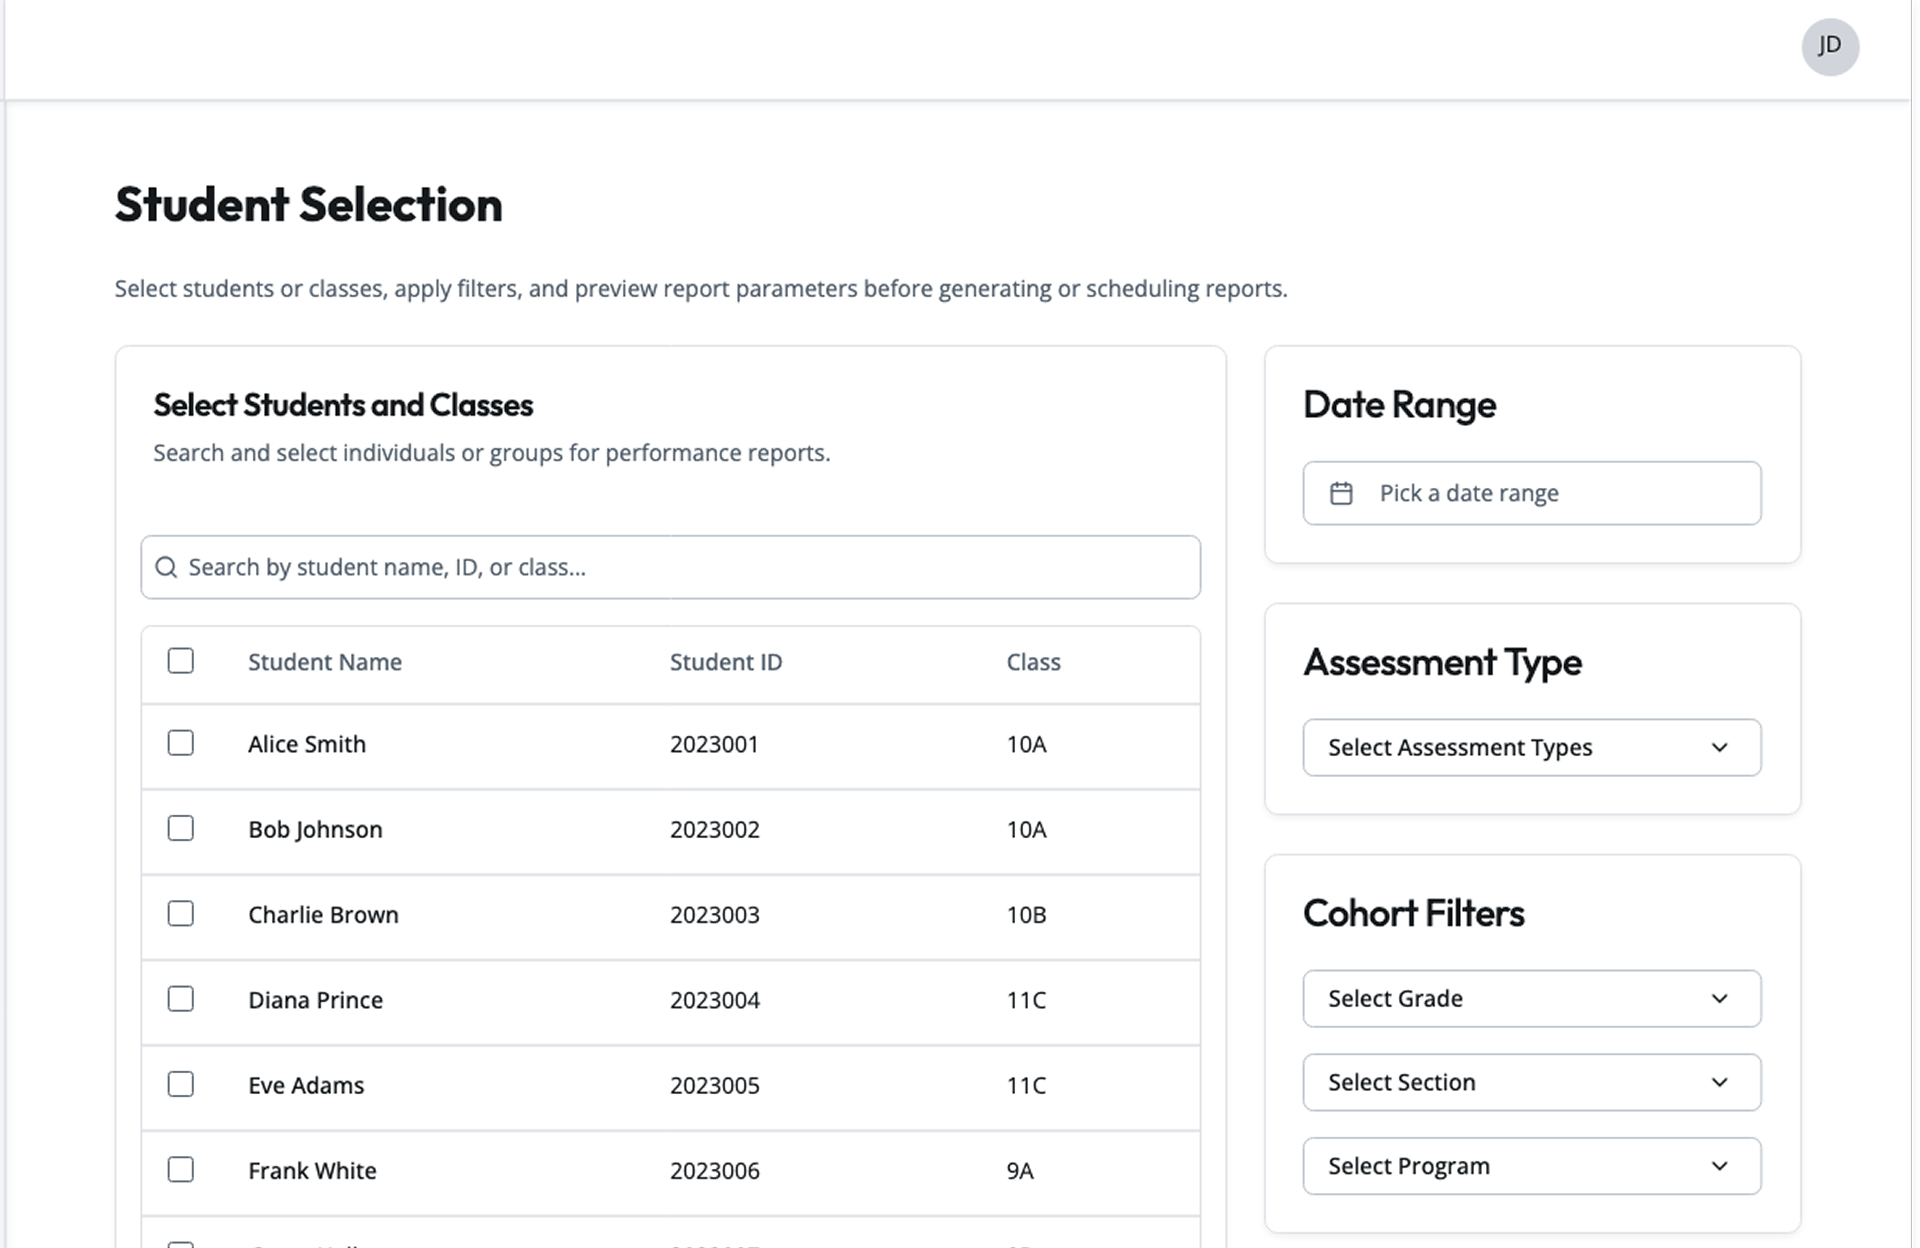The height and width of the screenshot is (1248, 1920).
Task: Tick the checkbox next to Charlie Brown
Action: (x=181, y=914)
